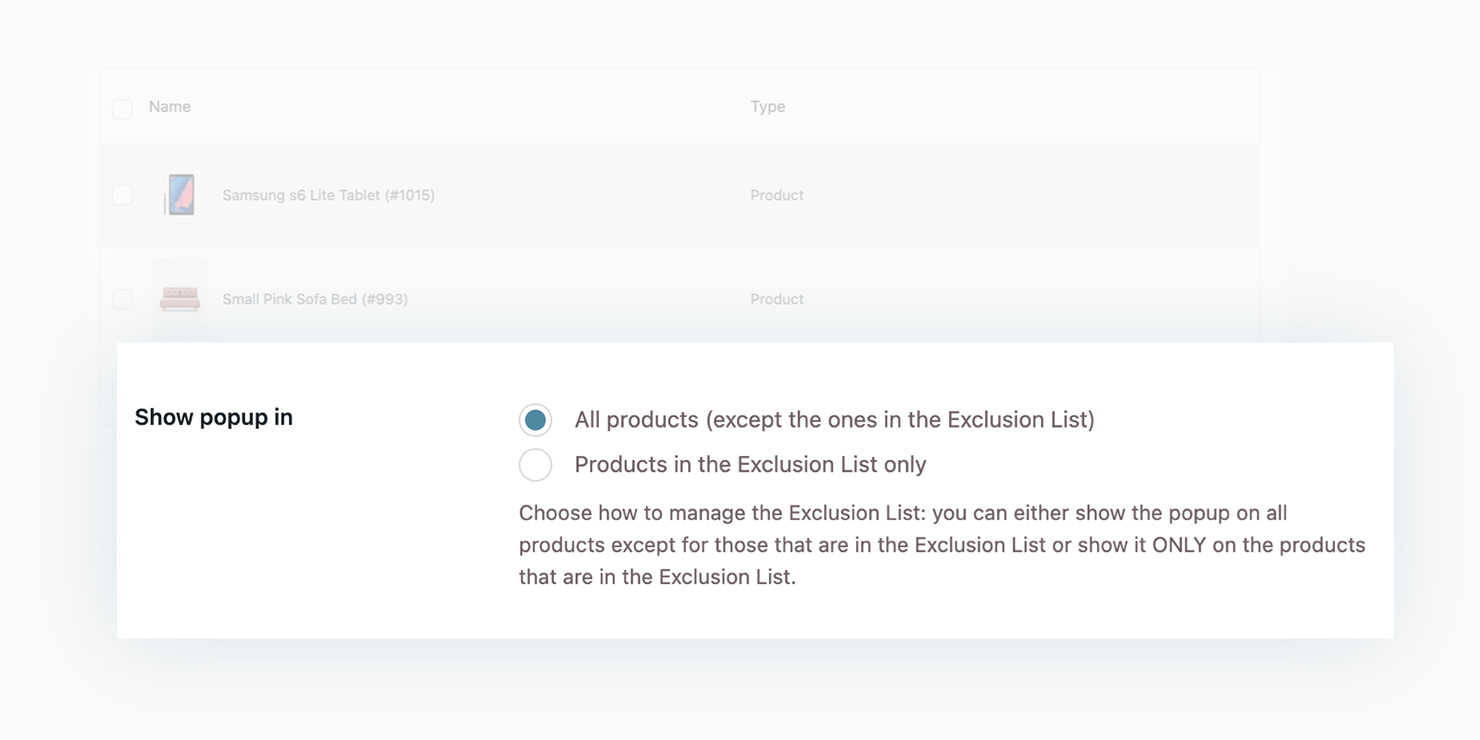
Task: Open the Samsung tablet product thumbnail
Action: [x=180, y=195]
